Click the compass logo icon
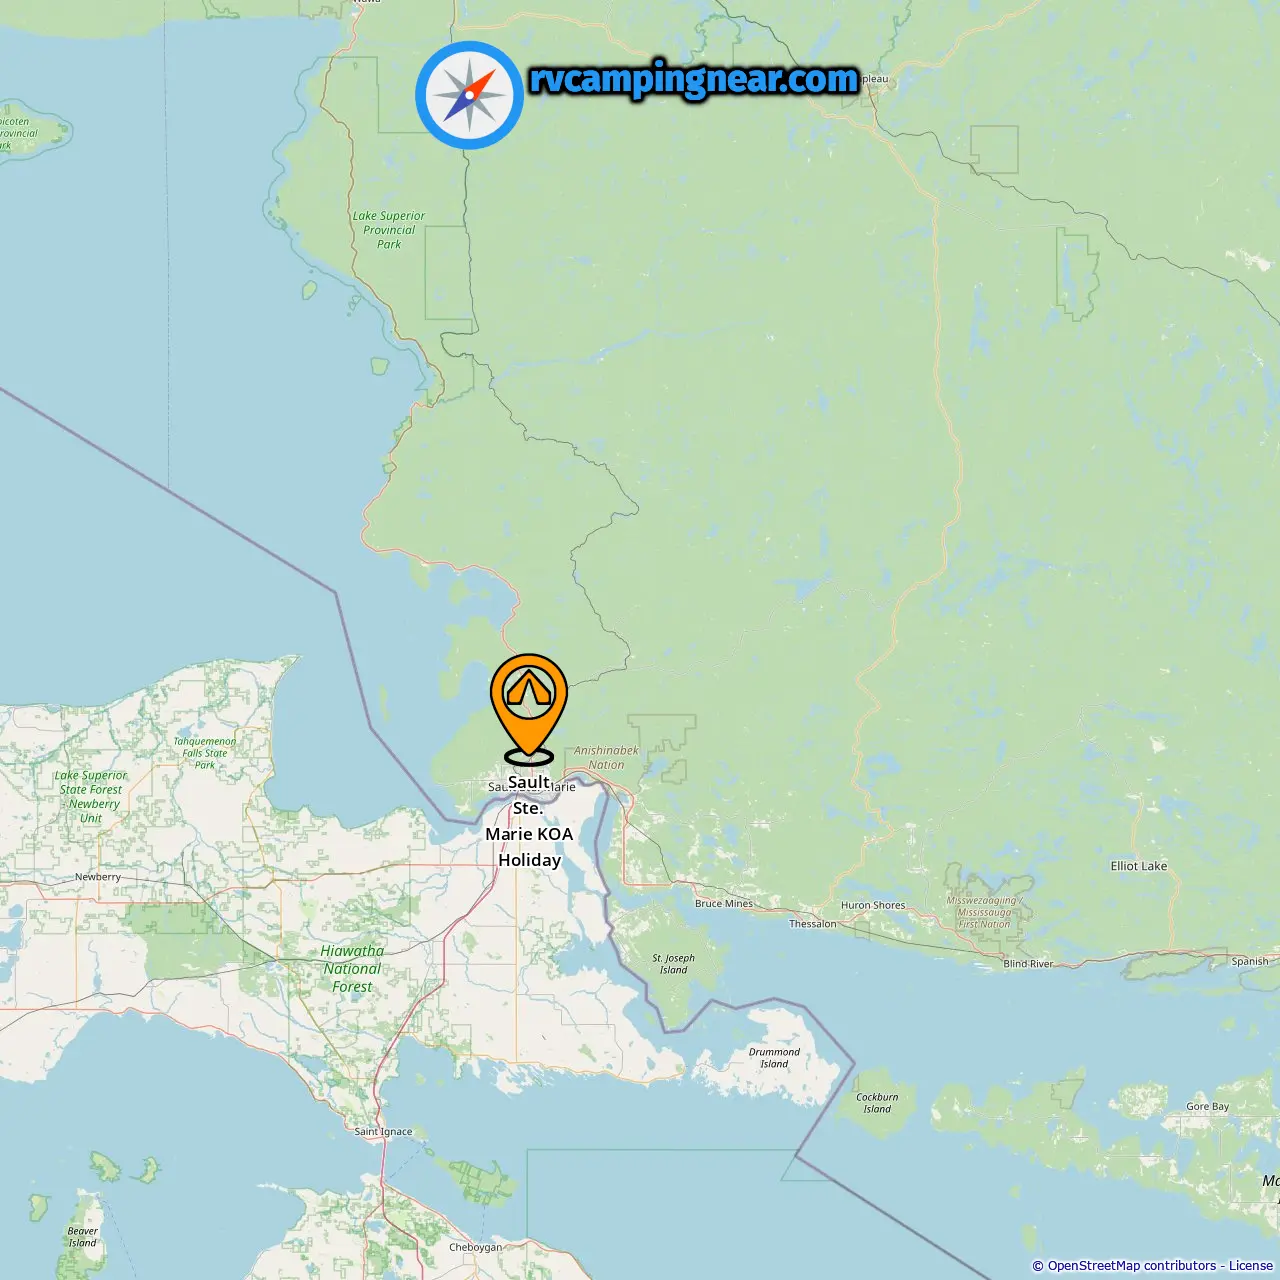This screenshot has width=1280, height=1280. tap(469, 95)
